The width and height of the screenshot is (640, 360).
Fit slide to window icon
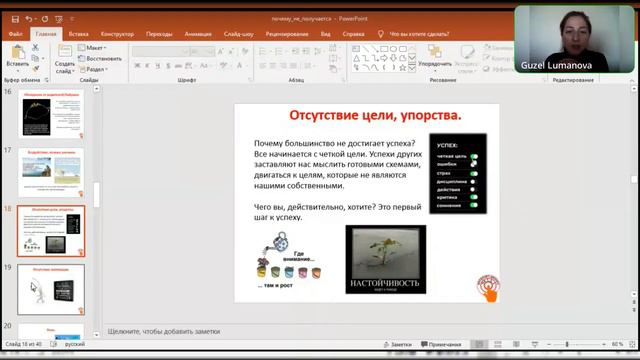(632, 344)
